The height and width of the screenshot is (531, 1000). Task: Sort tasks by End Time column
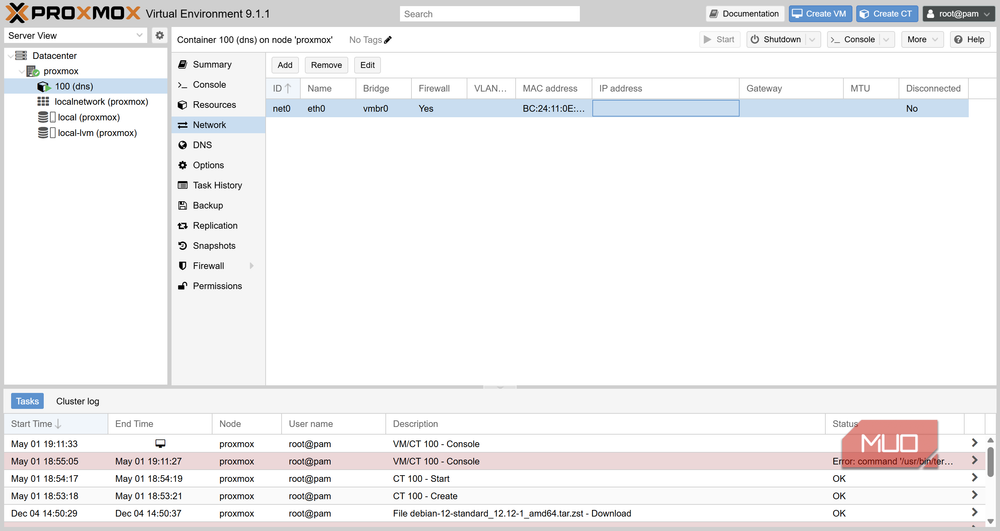[160, 424]
